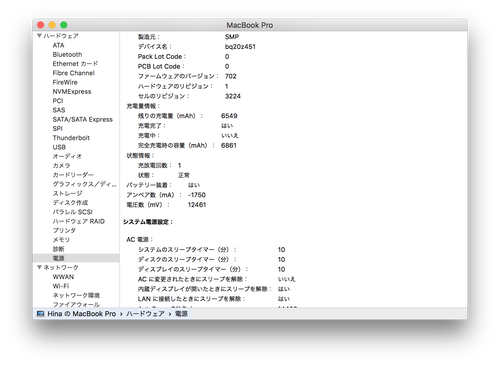Click the cell revision value 3224
Image resolution: width=500 pixels, height=366 pixels.
[233, 96]
